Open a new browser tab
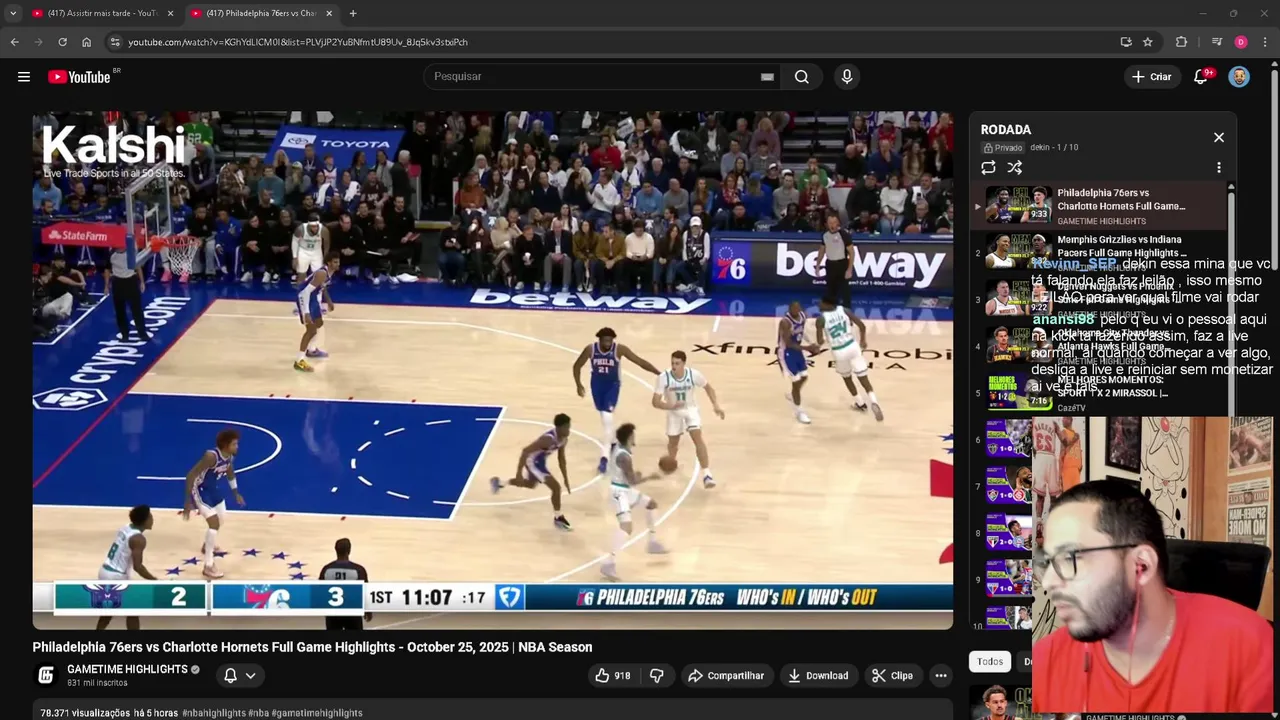 [x=353, y=13]
